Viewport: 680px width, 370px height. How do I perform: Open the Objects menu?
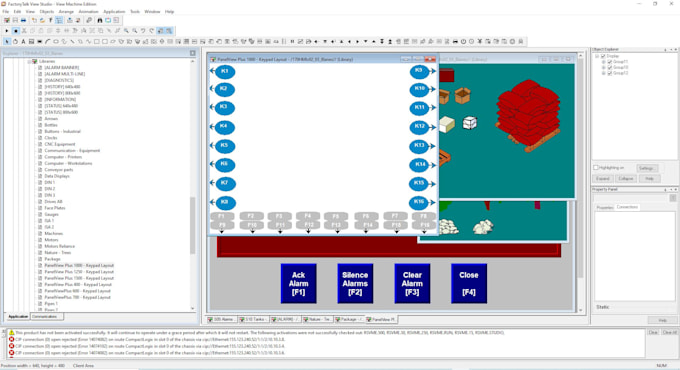47,12
